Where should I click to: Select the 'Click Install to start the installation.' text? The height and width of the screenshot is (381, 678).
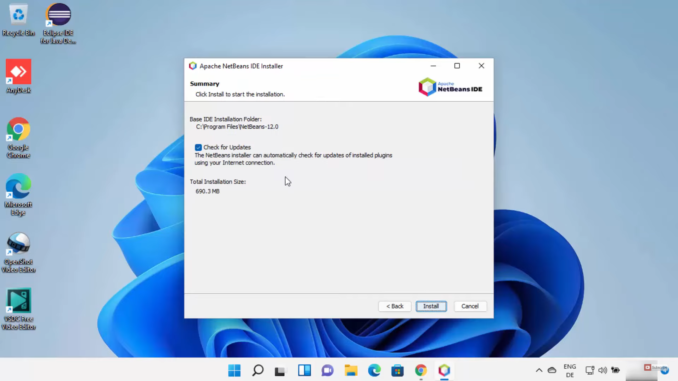click(240, 94)
